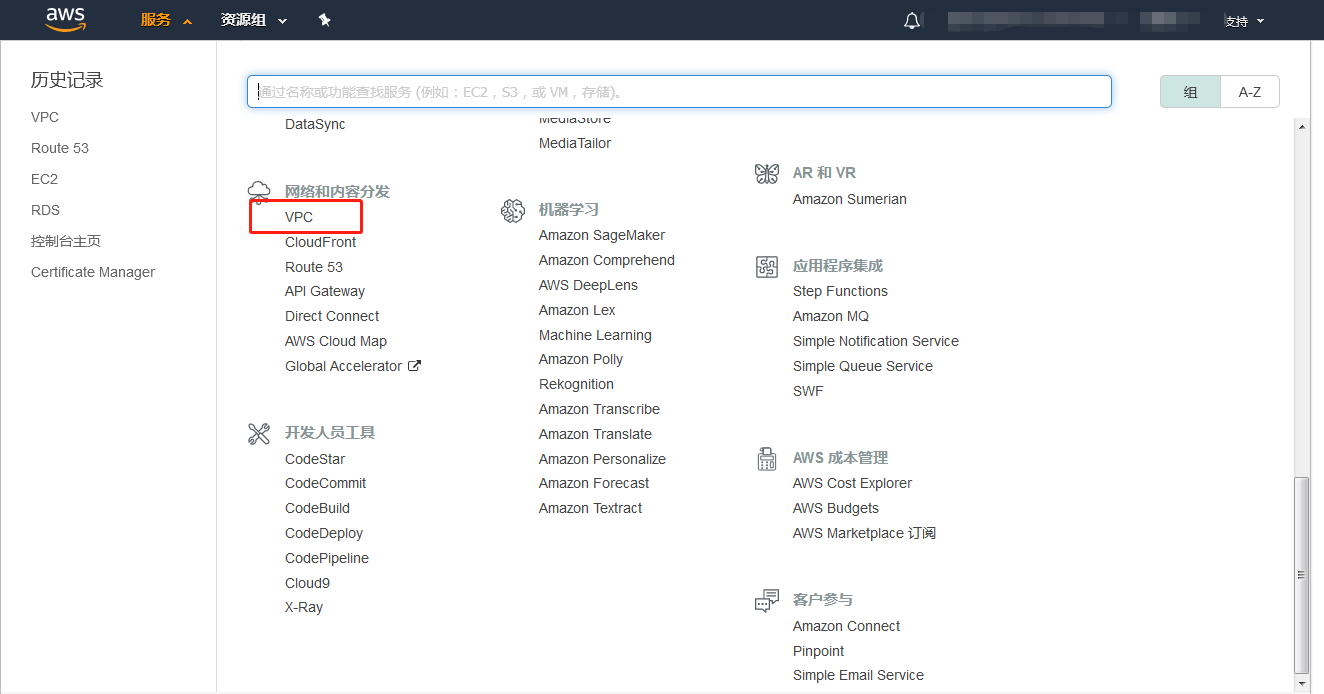Click the 客户参与 category icon
Image resolution: width=1324 pixels, height=694 pixels.
point(767,599)
